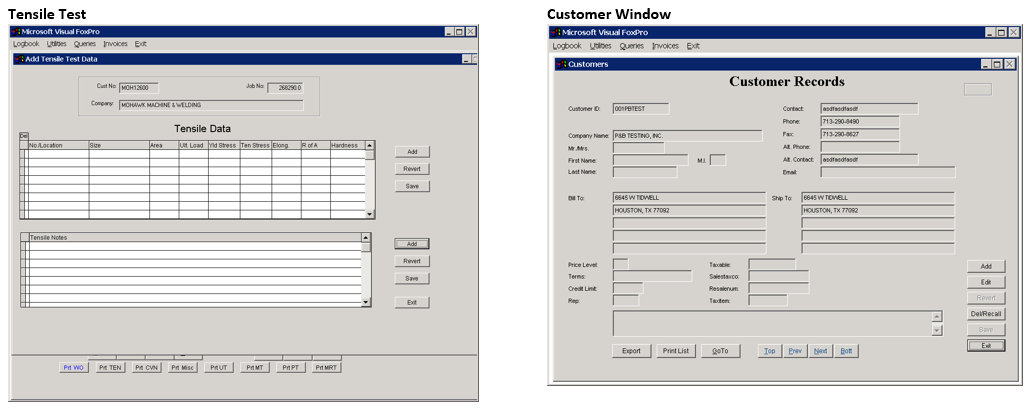Click the Del/Recall button
The image size is (1035, 411).
(986, 314)
